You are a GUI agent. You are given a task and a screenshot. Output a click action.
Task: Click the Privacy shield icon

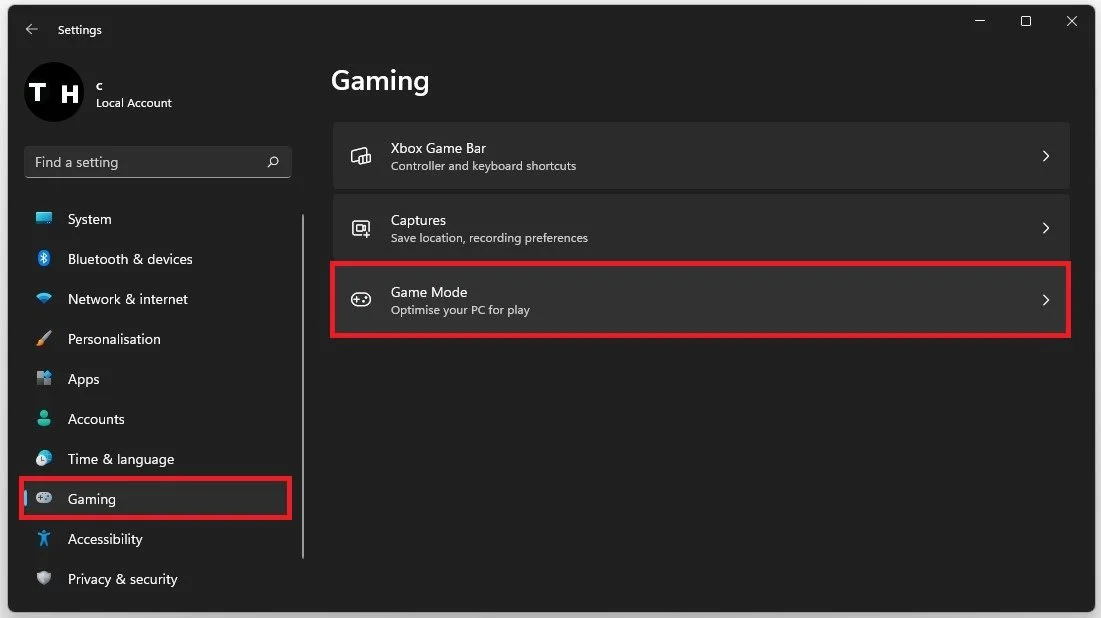tap(44, 578)
